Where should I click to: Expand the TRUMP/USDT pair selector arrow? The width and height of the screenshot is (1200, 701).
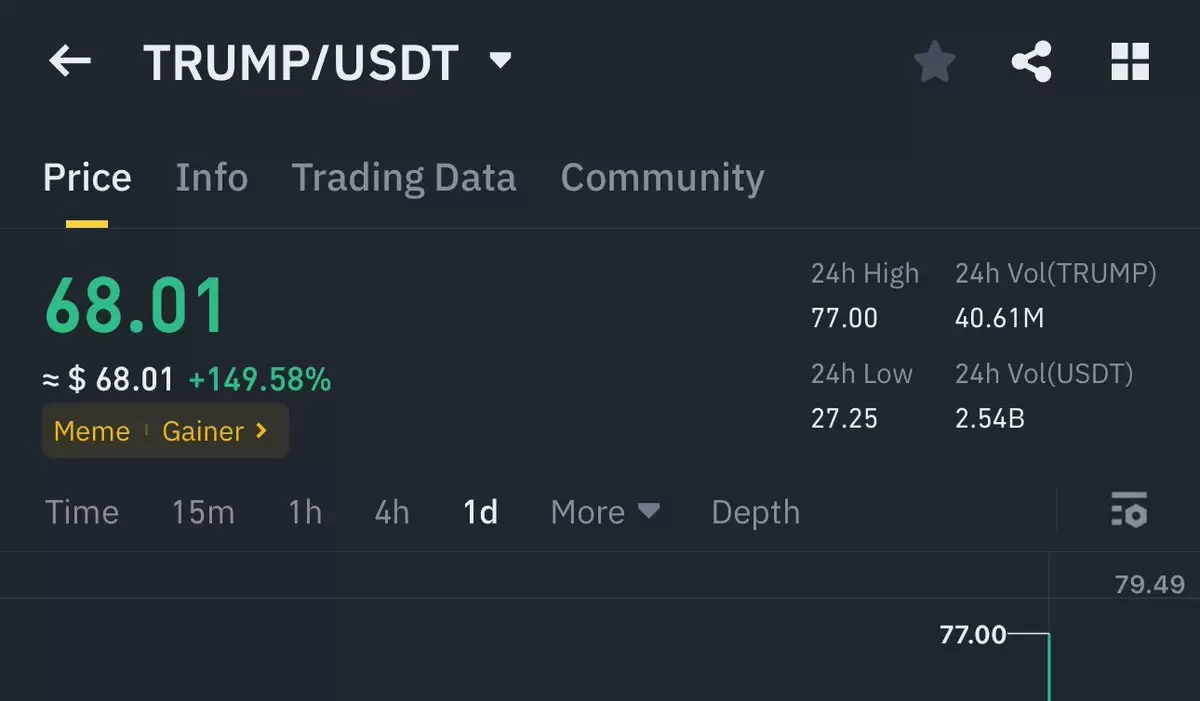click(x=500, y=61)
